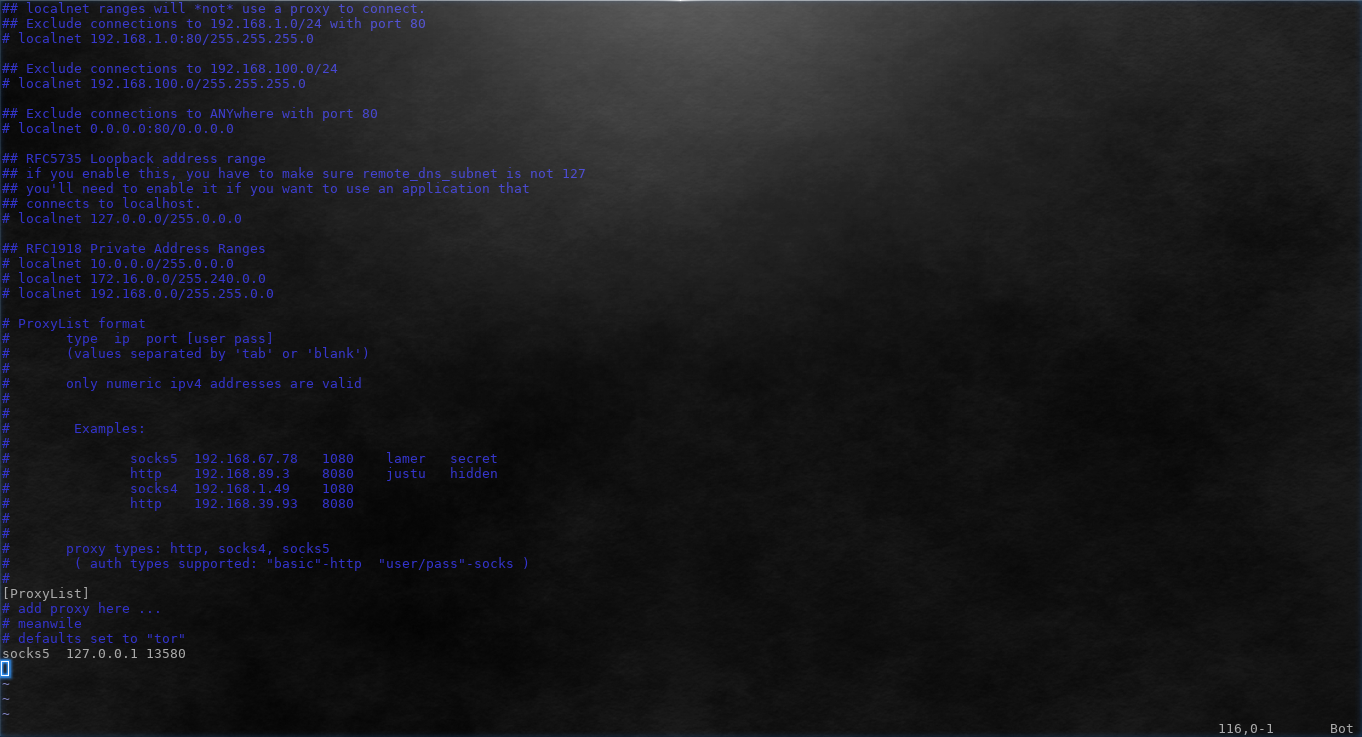Click the localnet 192.168.0.0/255.255.0.0 entry
The image size is (1362, 737).
[x=137, y=293]
